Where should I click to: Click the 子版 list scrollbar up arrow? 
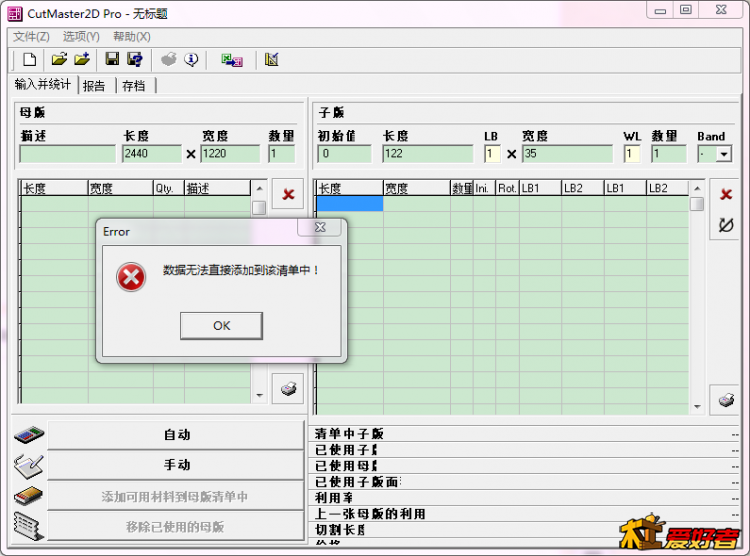coord(697,188)
